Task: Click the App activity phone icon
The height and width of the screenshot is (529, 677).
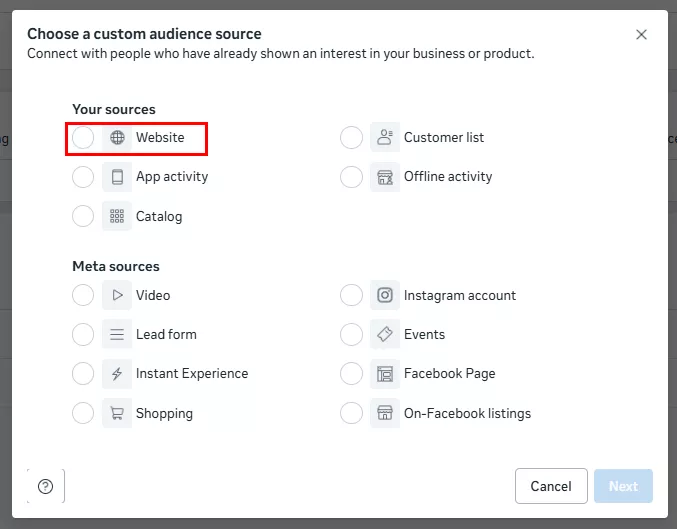Action: point(117,177)
